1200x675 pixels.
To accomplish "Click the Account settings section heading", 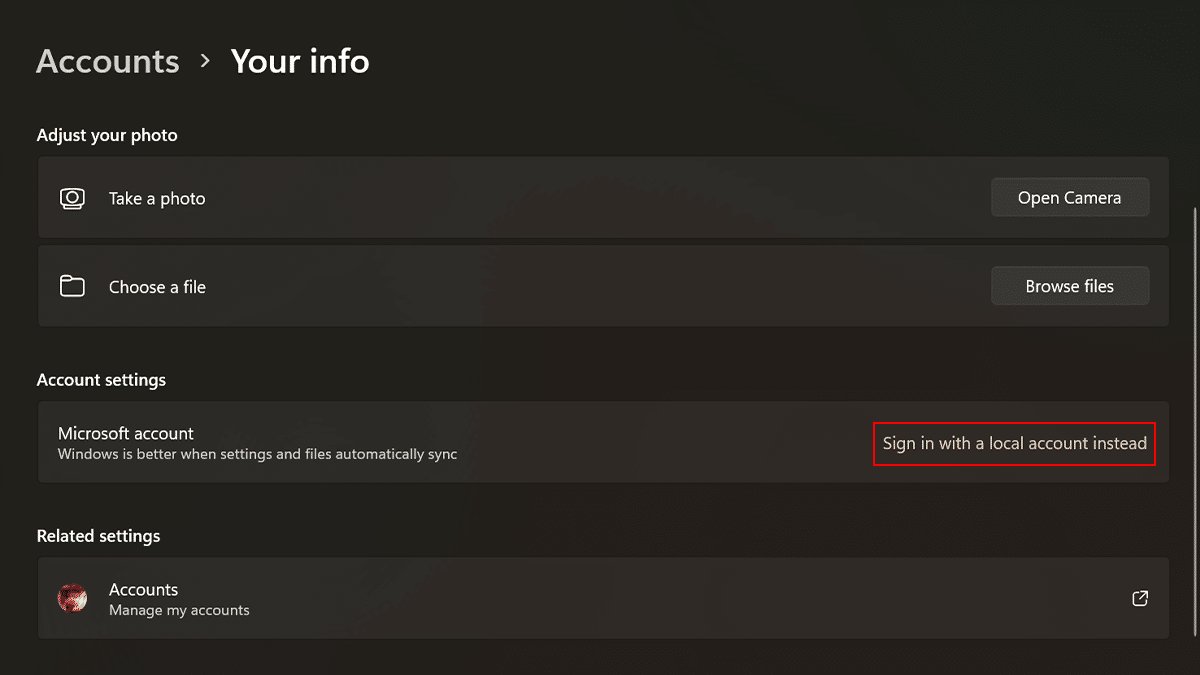I will (101, 380).
